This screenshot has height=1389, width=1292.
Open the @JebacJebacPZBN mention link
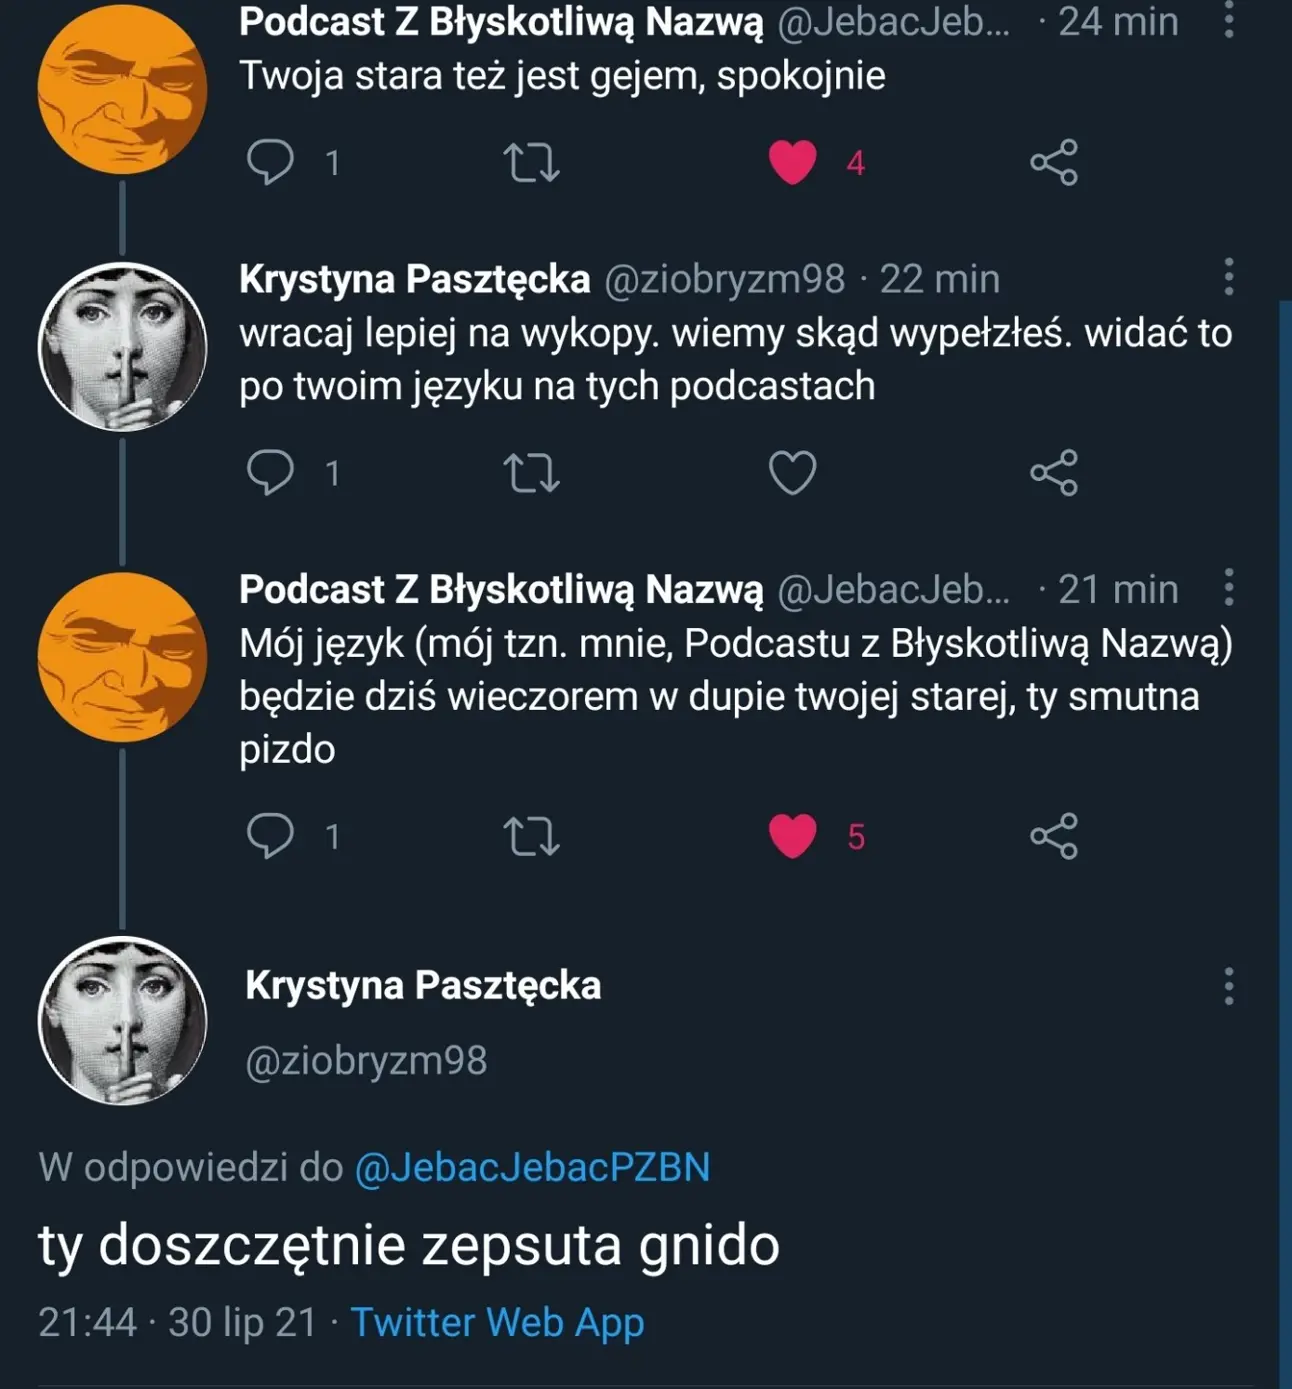tap(532, 1167)
